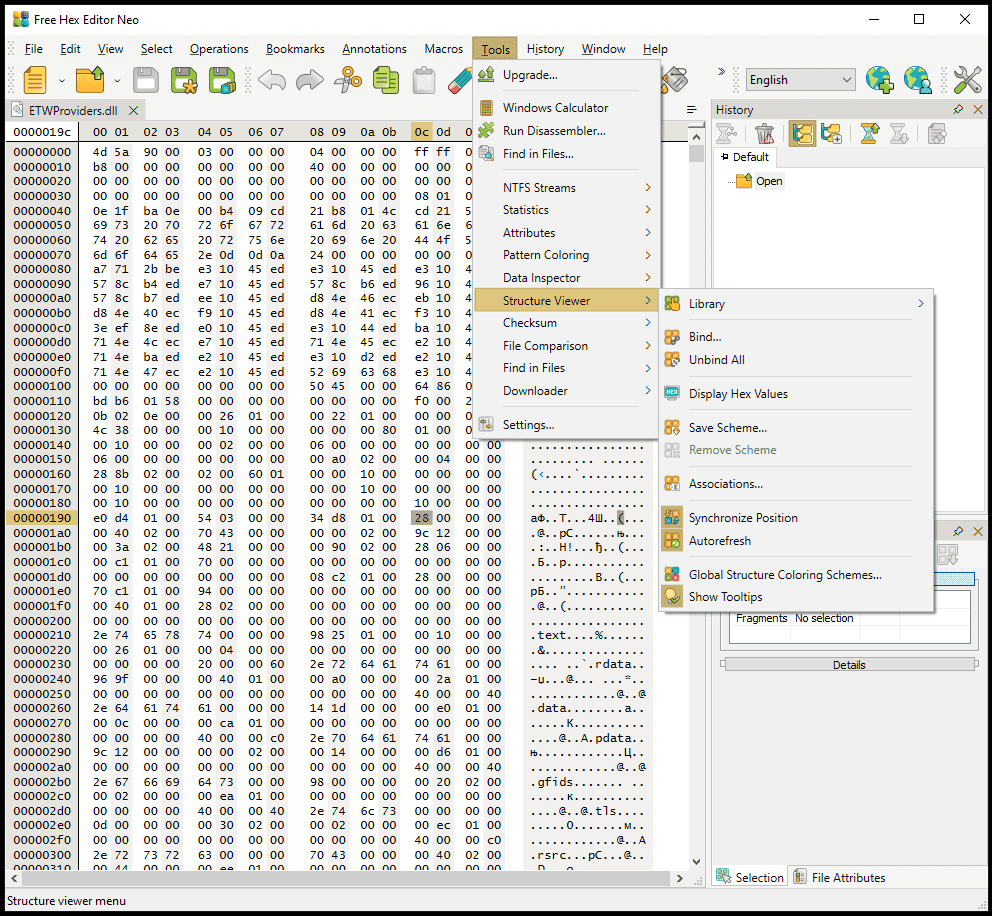This screenshot has width=992, height=916.
Task: Pin the History panel with pushpin icon
Action: (x=958, y=110)
